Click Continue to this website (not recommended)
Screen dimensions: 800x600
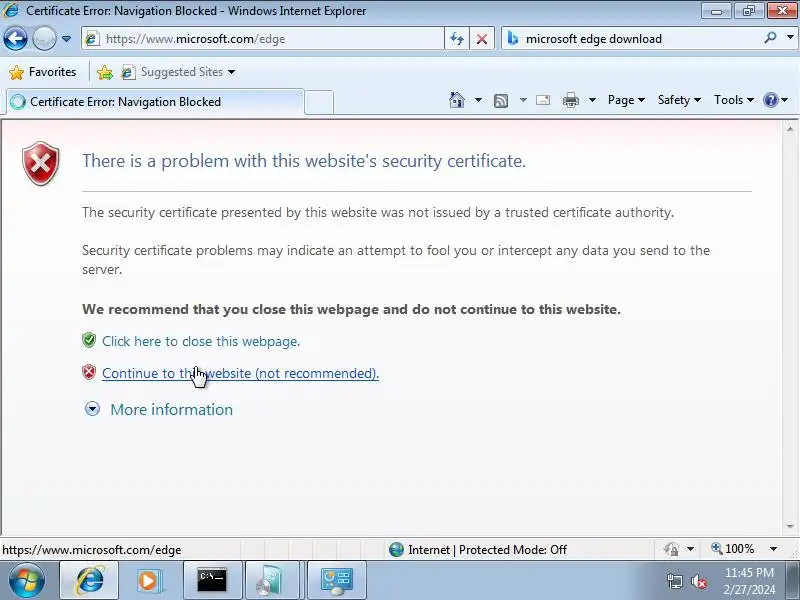pyautogui.click(x=240, y=373)
